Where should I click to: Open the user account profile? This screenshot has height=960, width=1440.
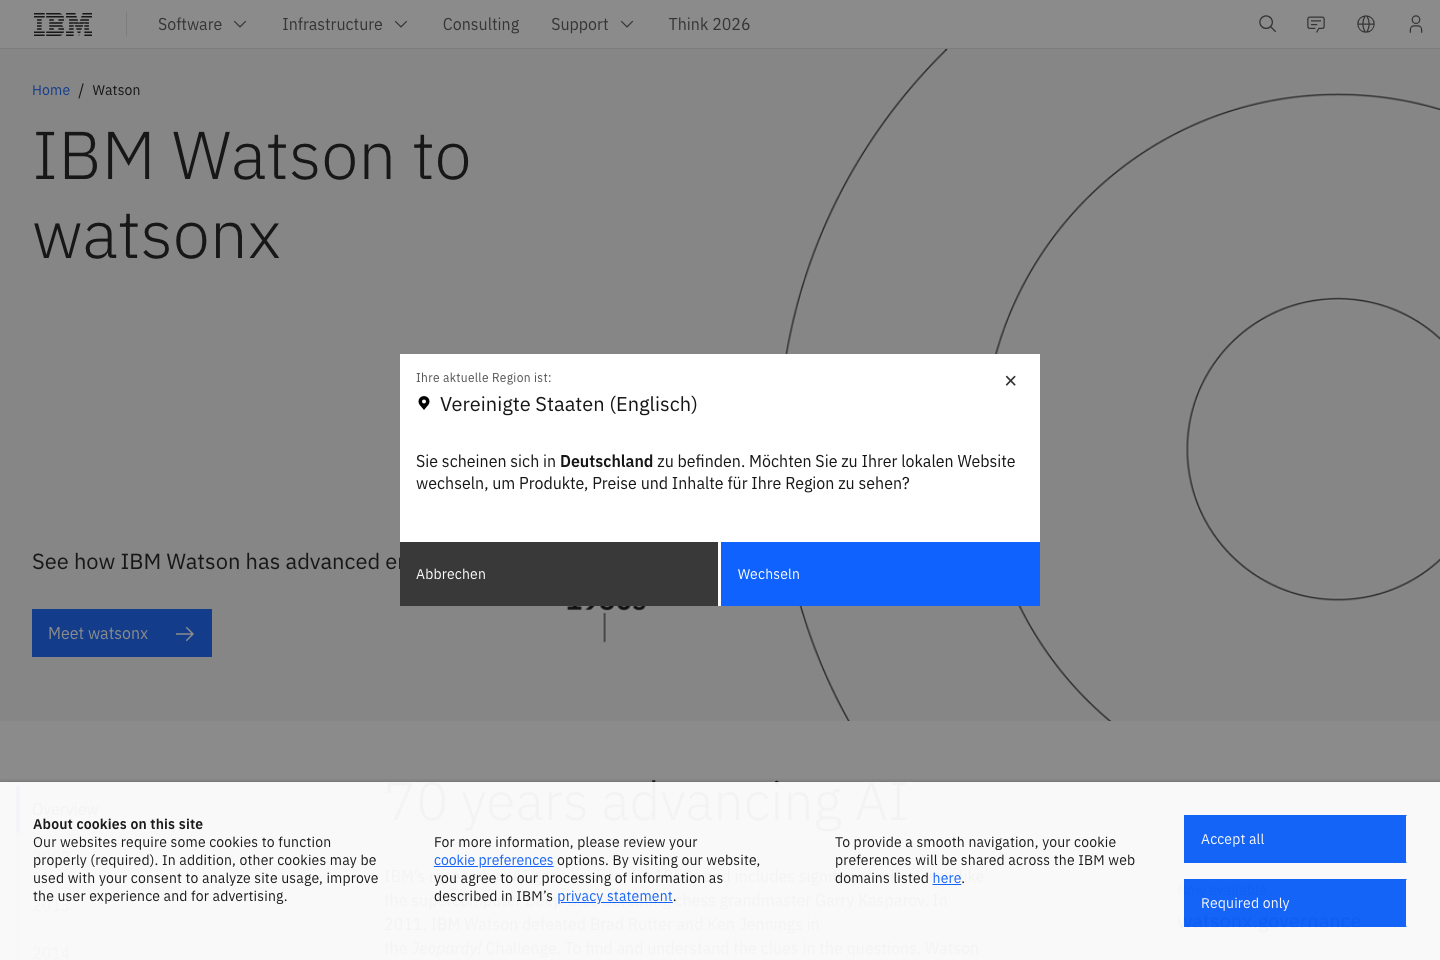click(x=1415, y=23)
